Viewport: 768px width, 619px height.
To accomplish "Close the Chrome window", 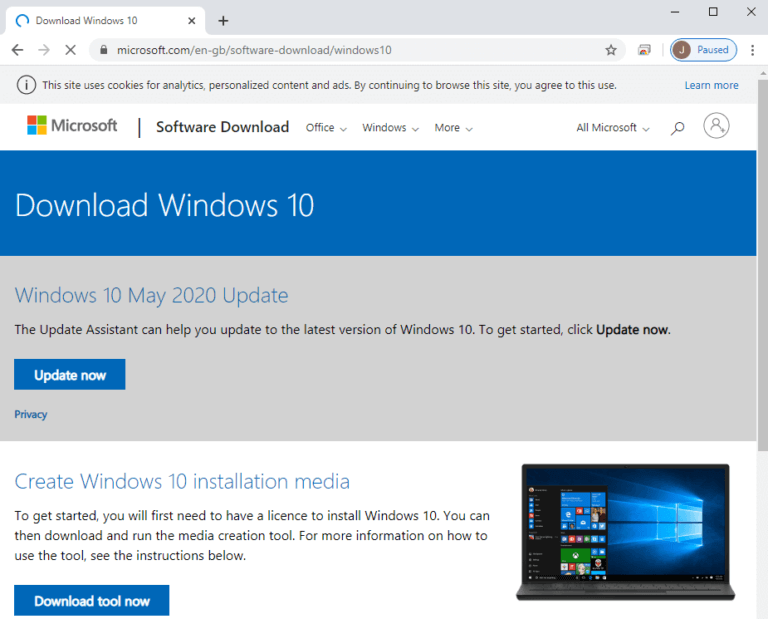I will [751, 12].
